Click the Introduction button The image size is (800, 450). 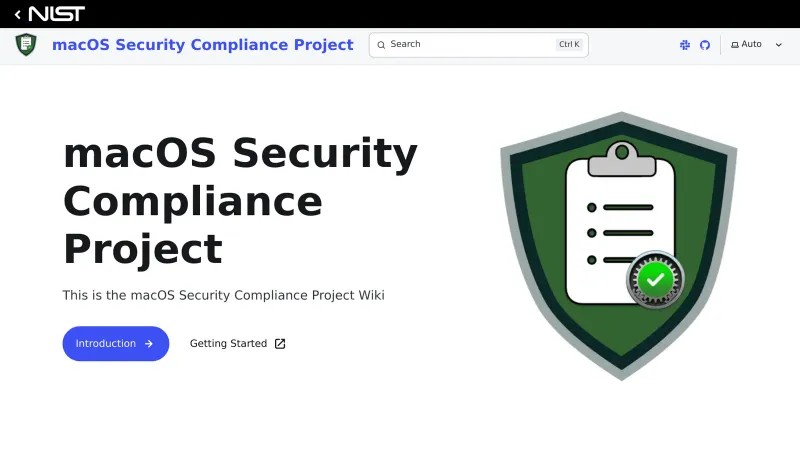click(115, 344)
